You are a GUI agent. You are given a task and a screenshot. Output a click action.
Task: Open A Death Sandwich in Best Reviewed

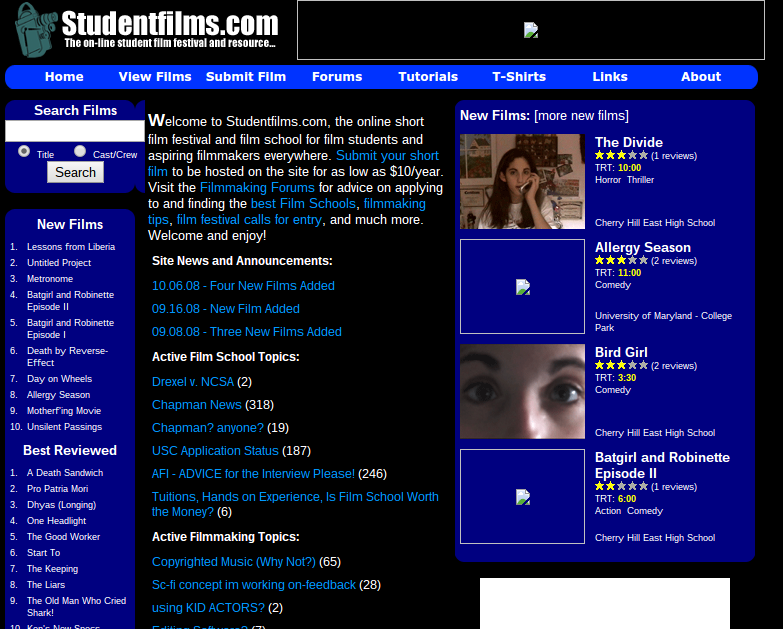point(65,472)
